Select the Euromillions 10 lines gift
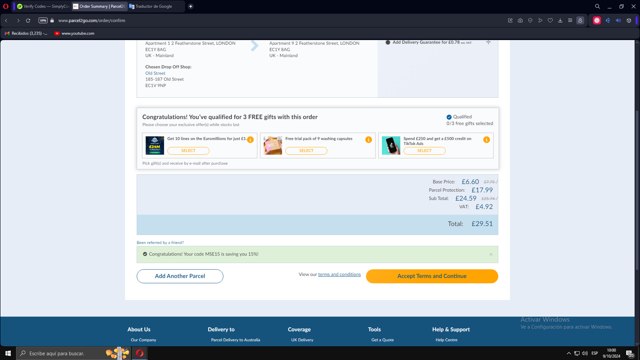Screen dimensions: 640x360 point(188,151)
